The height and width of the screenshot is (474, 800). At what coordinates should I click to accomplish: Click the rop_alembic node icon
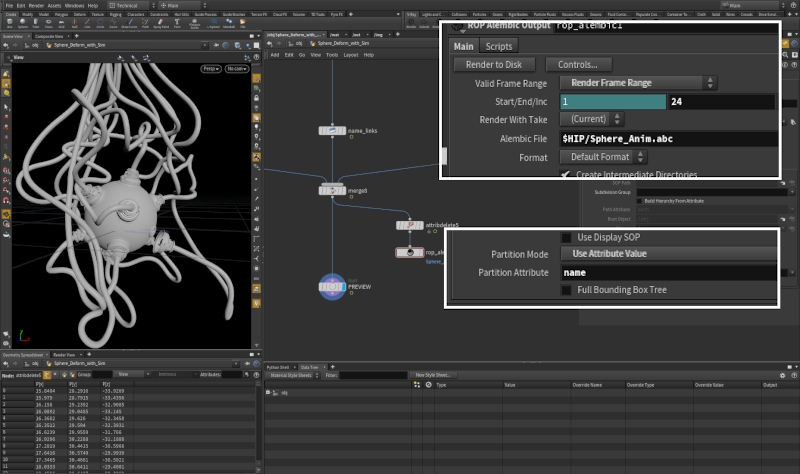click(409, 253)
